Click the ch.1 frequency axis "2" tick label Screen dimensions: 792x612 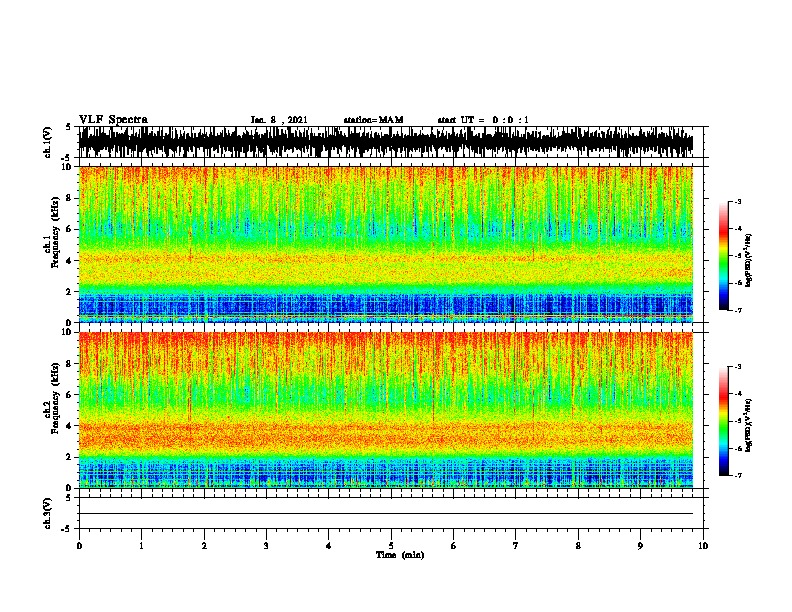point(69,291)
